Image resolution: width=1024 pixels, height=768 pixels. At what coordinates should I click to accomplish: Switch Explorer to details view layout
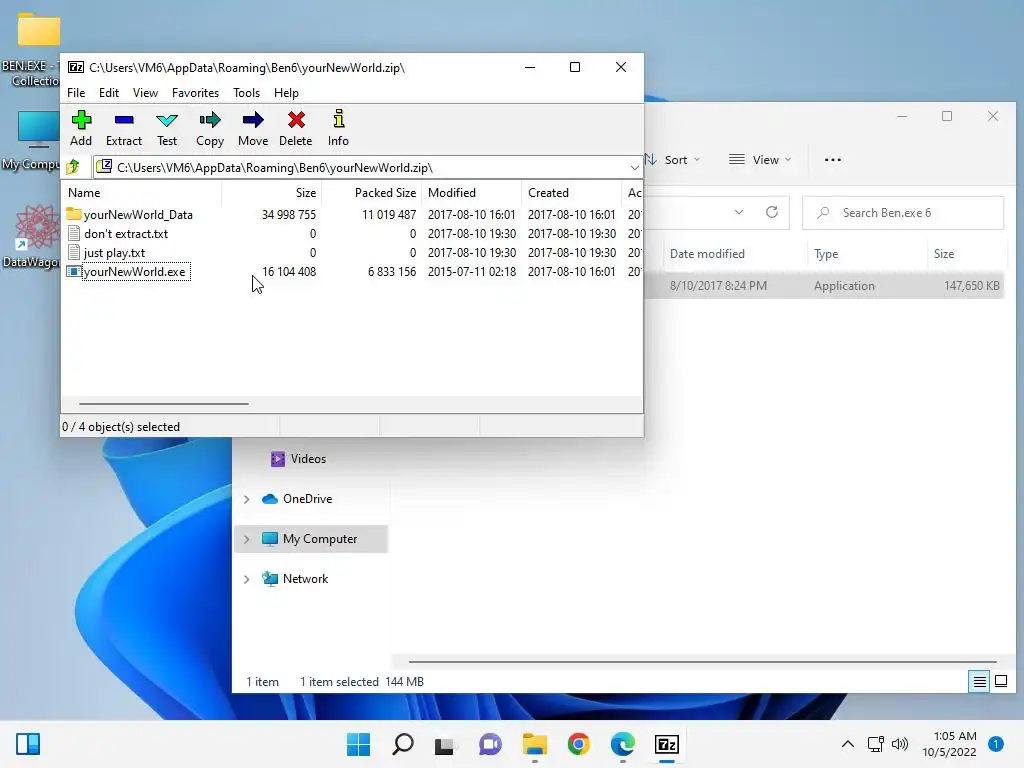[x=980, y=682]
